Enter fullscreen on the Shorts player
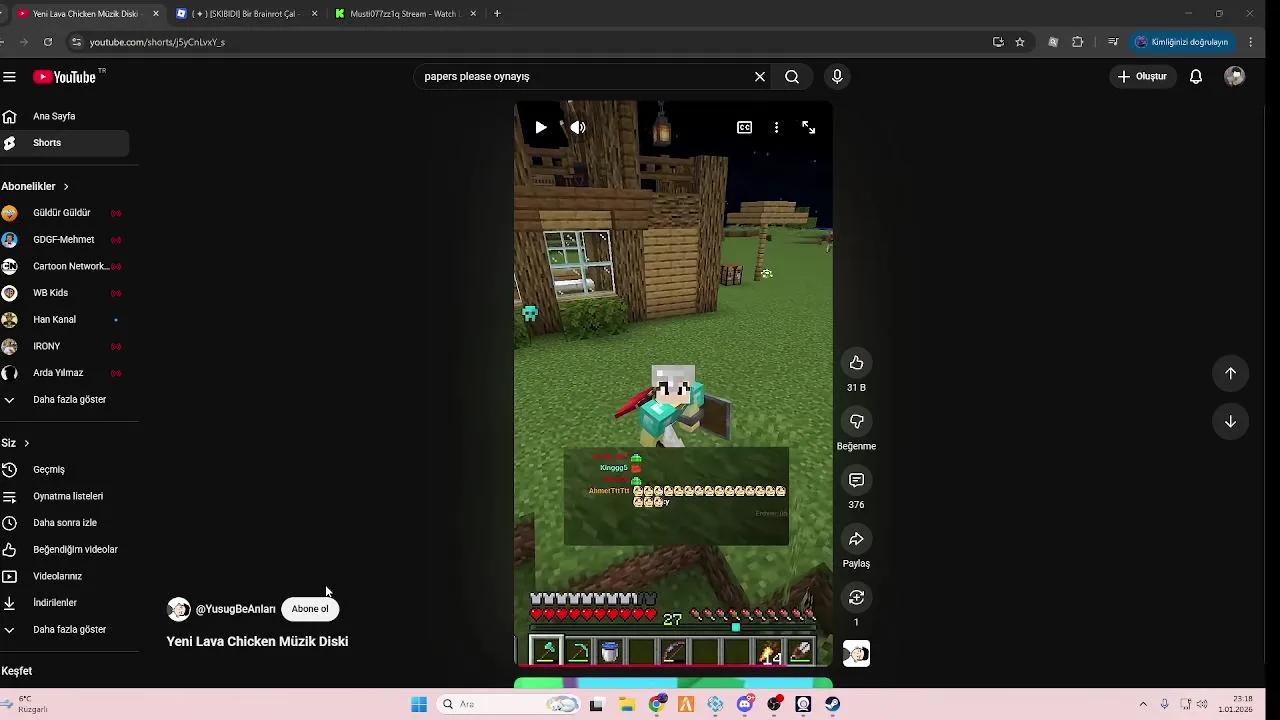1280x720 pixels. [808, 128]
